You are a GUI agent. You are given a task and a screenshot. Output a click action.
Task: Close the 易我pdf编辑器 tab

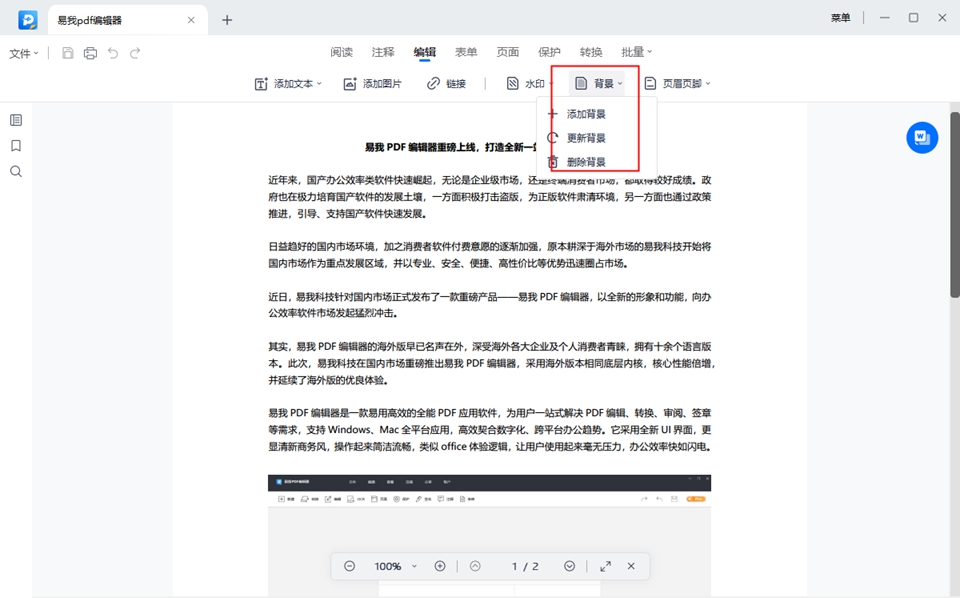point(191,20)
